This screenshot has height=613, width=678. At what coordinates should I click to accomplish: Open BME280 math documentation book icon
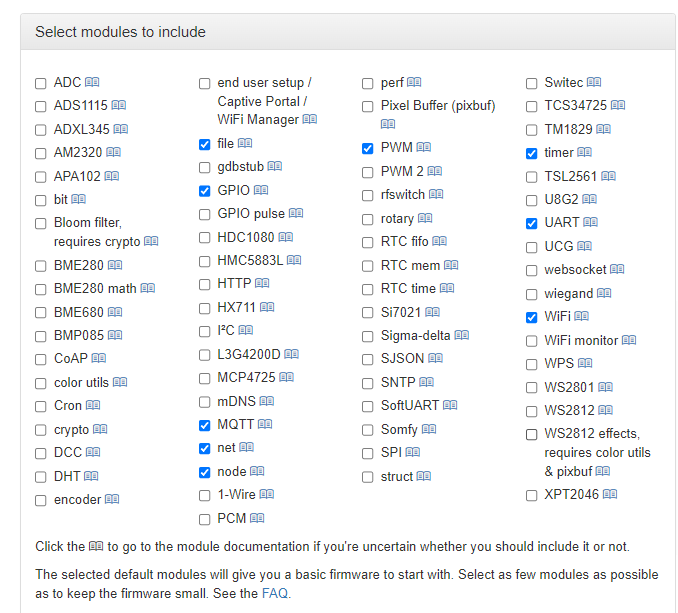[x=147, y=288]
